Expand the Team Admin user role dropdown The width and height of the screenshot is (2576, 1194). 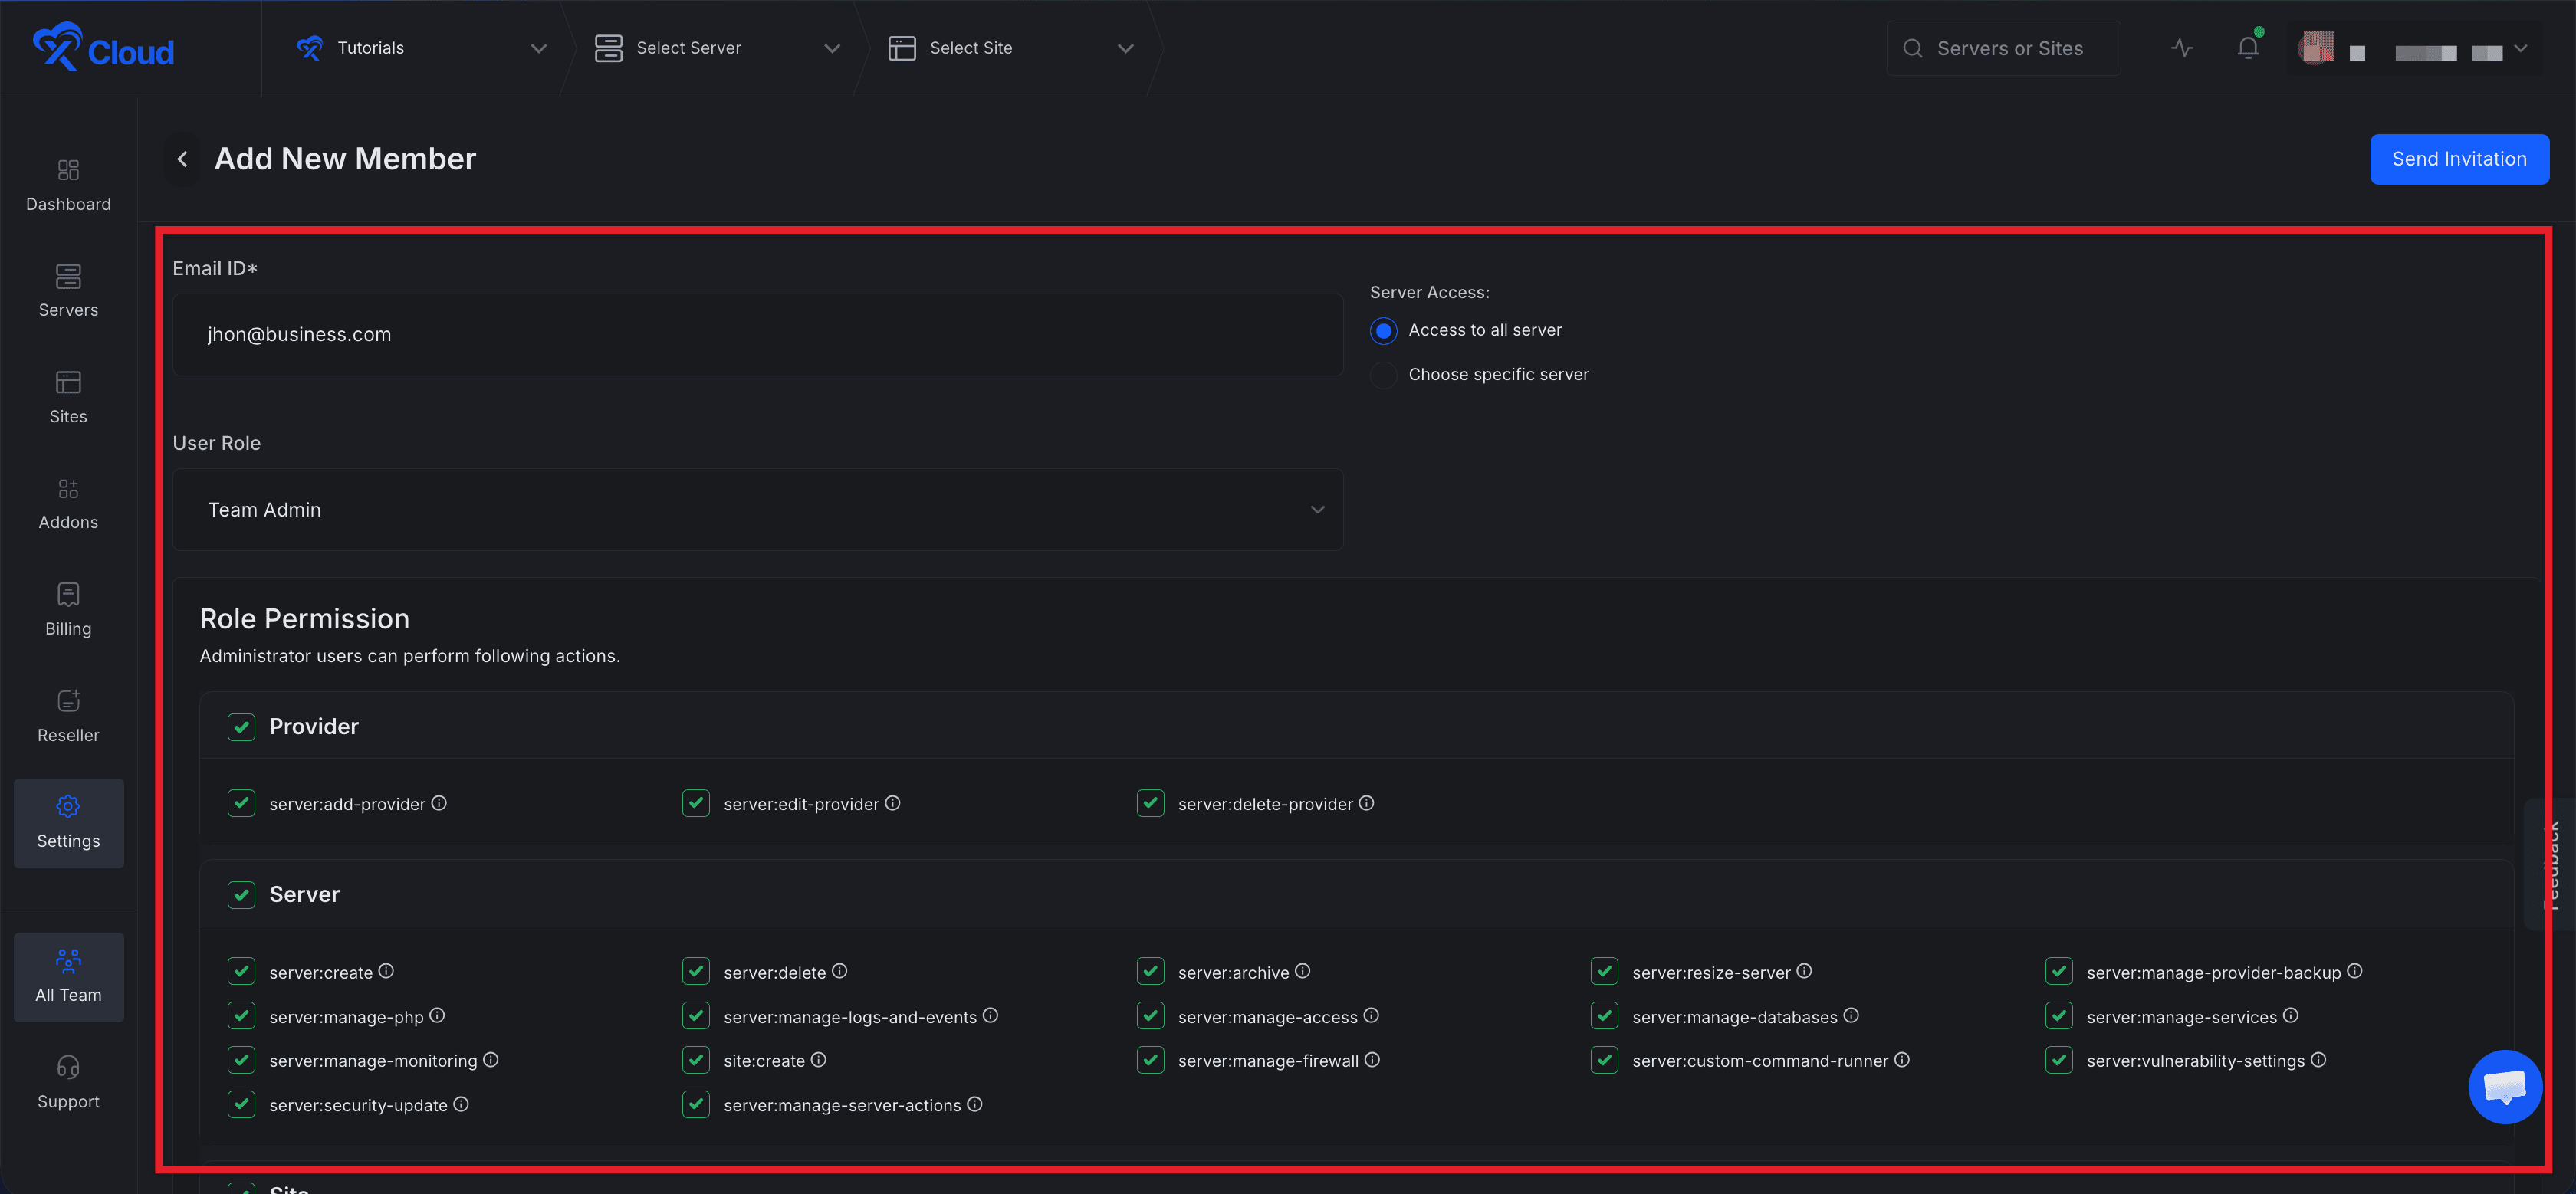[x=757, y=510]
